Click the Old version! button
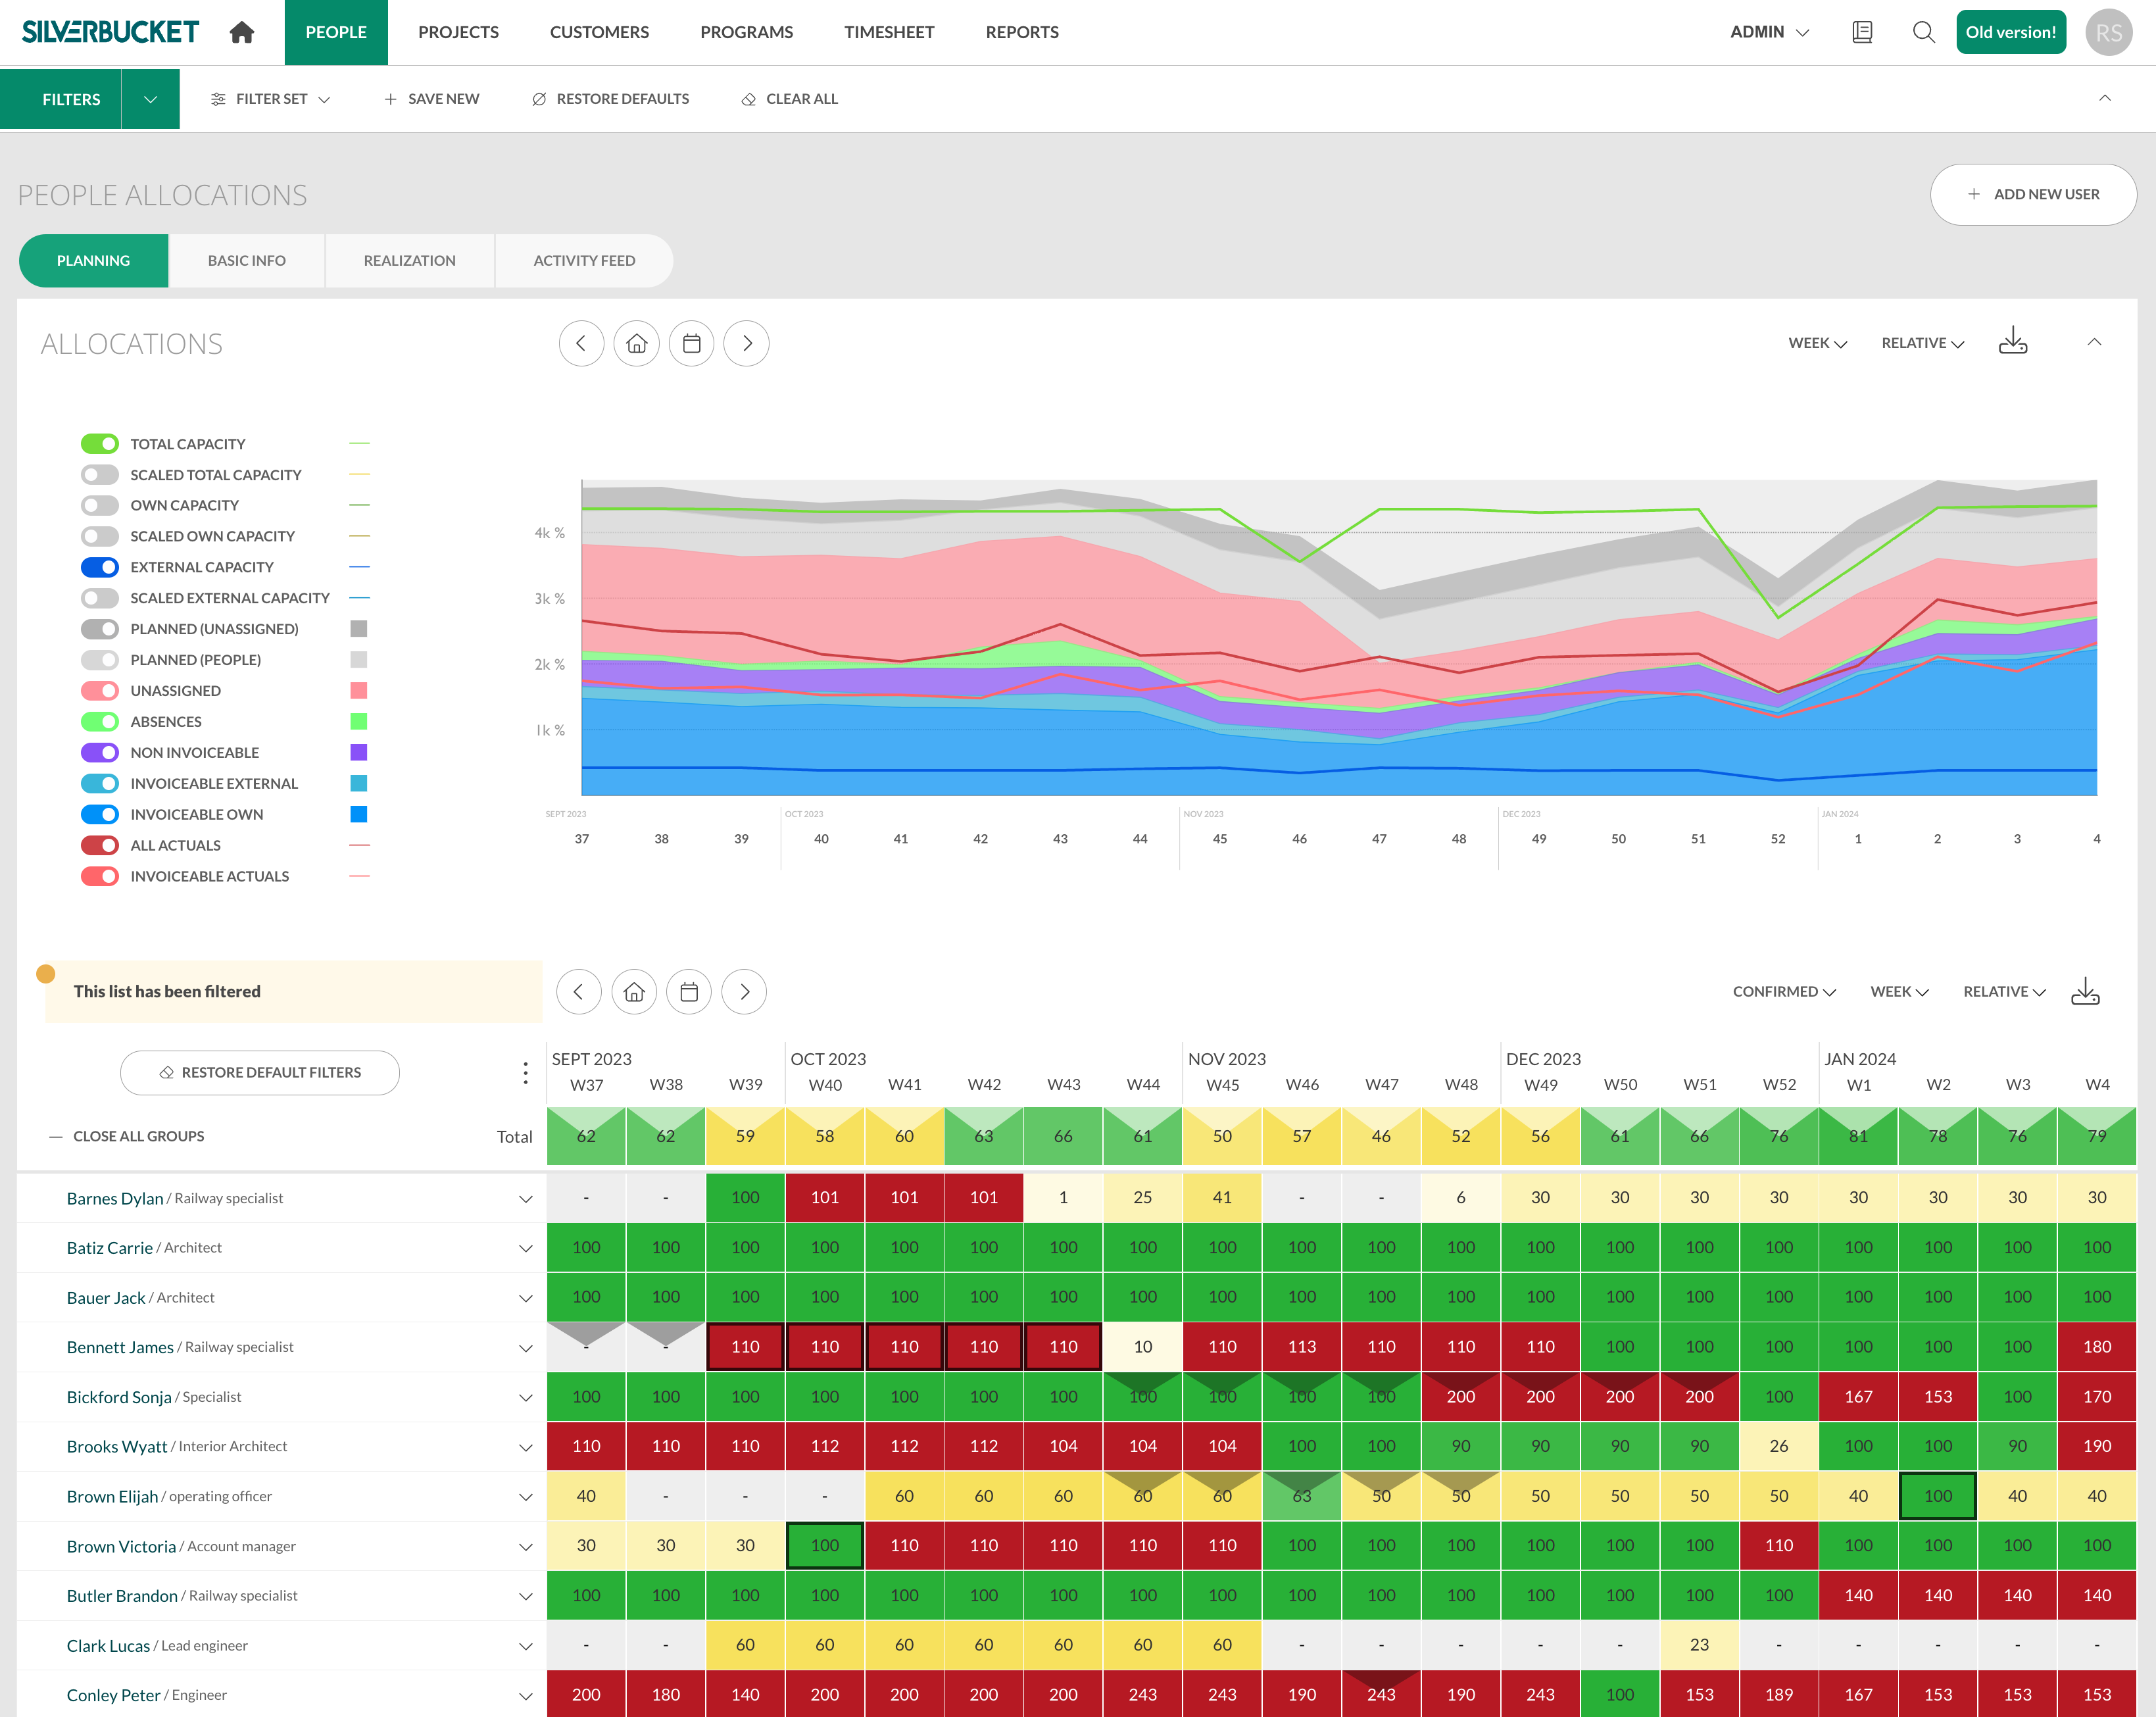Image resolution: width=2156 pixels, height=1717 pixels. coord(2010,32)
